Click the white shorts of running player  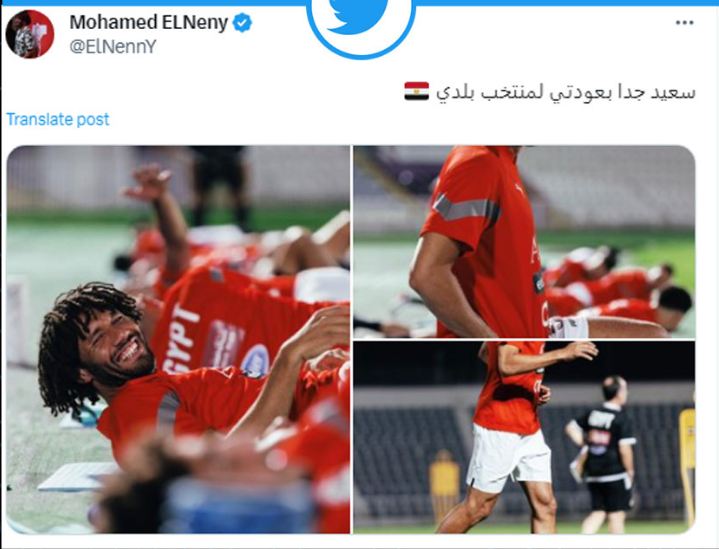pyautogui.click(x=509, y=457)
